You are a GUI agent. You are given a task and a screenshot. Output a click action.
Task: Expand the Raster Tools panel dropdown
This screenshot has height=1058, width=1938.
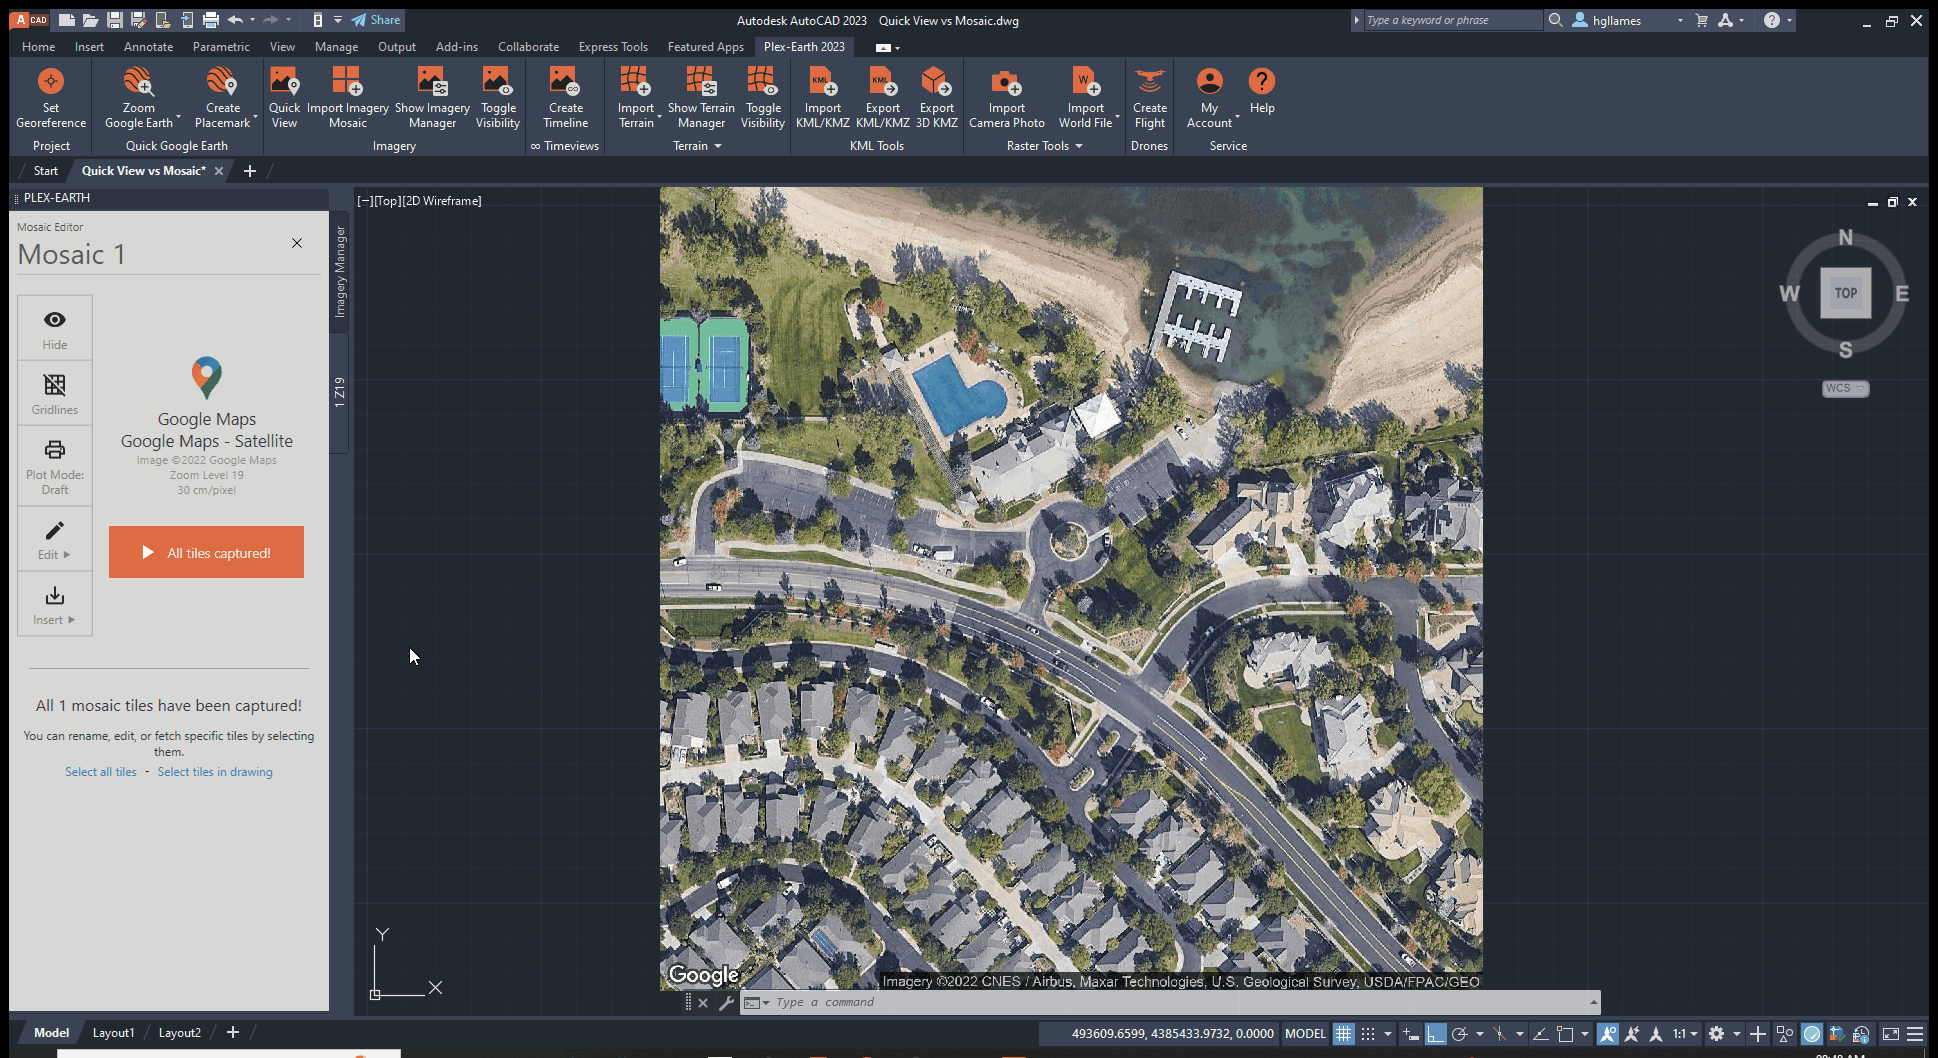pyautogui.click(x=1045, y=146)
